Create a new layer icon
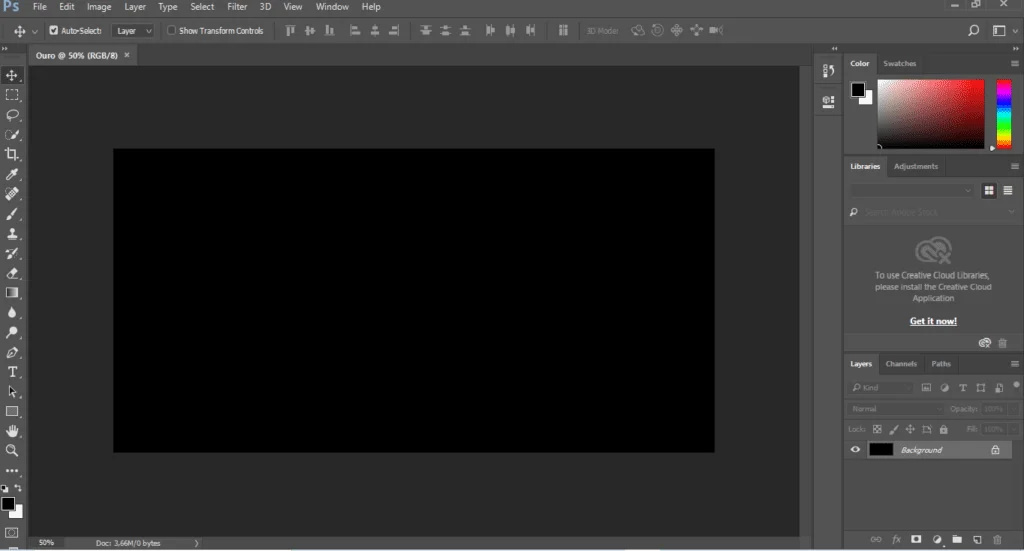1024x551 pixels. pyautogui.click(x=977, y=539)
